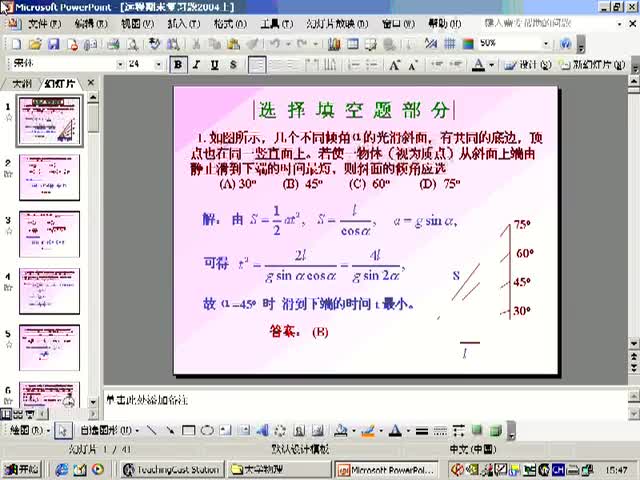Click the Copy icon
This screenshot has height=480, width=640.
[x=214, y=44]
